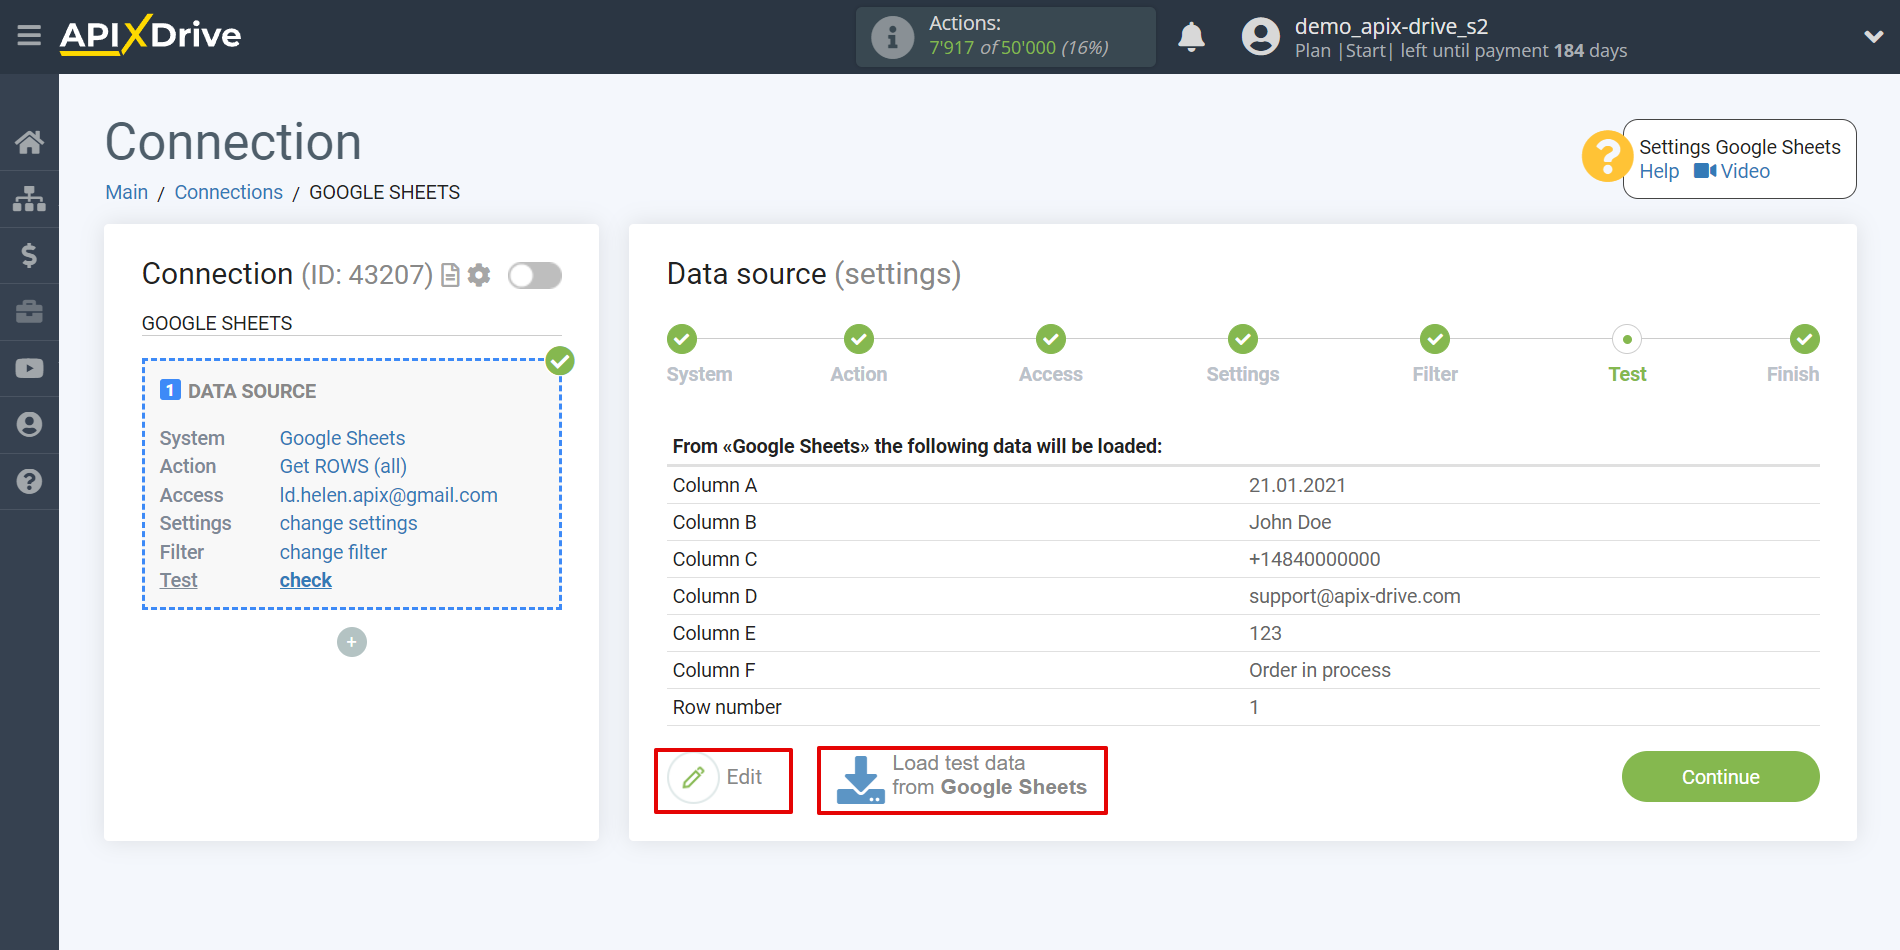This screenshot has width=1900, height=950.
Task: Open connections sitemap icon in sidebar
Action: click(29, 199)
